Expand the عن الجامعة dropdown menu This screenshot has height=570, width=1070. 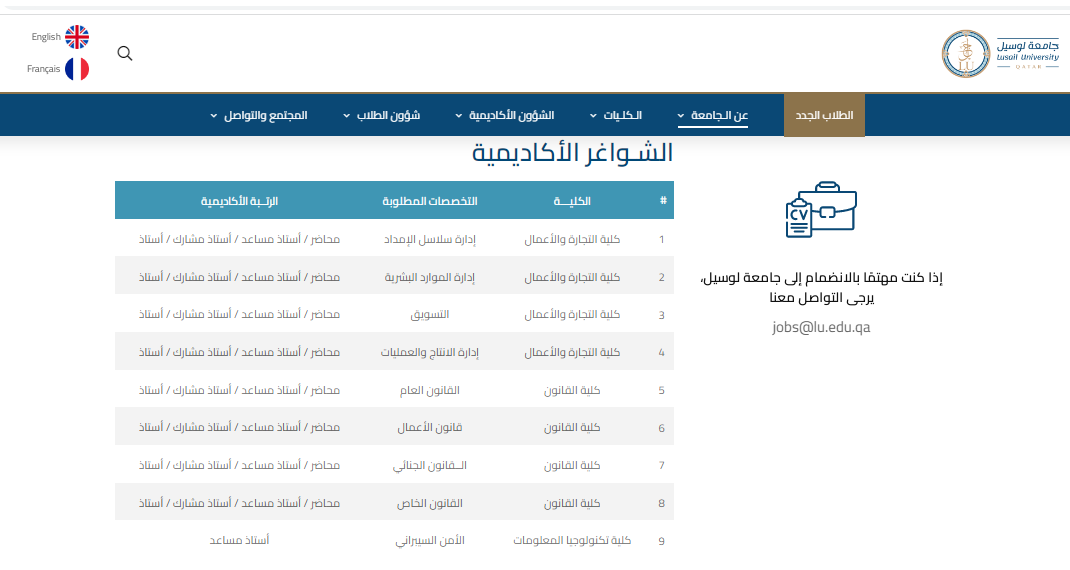pyautogui.click(x=713, y=115)
